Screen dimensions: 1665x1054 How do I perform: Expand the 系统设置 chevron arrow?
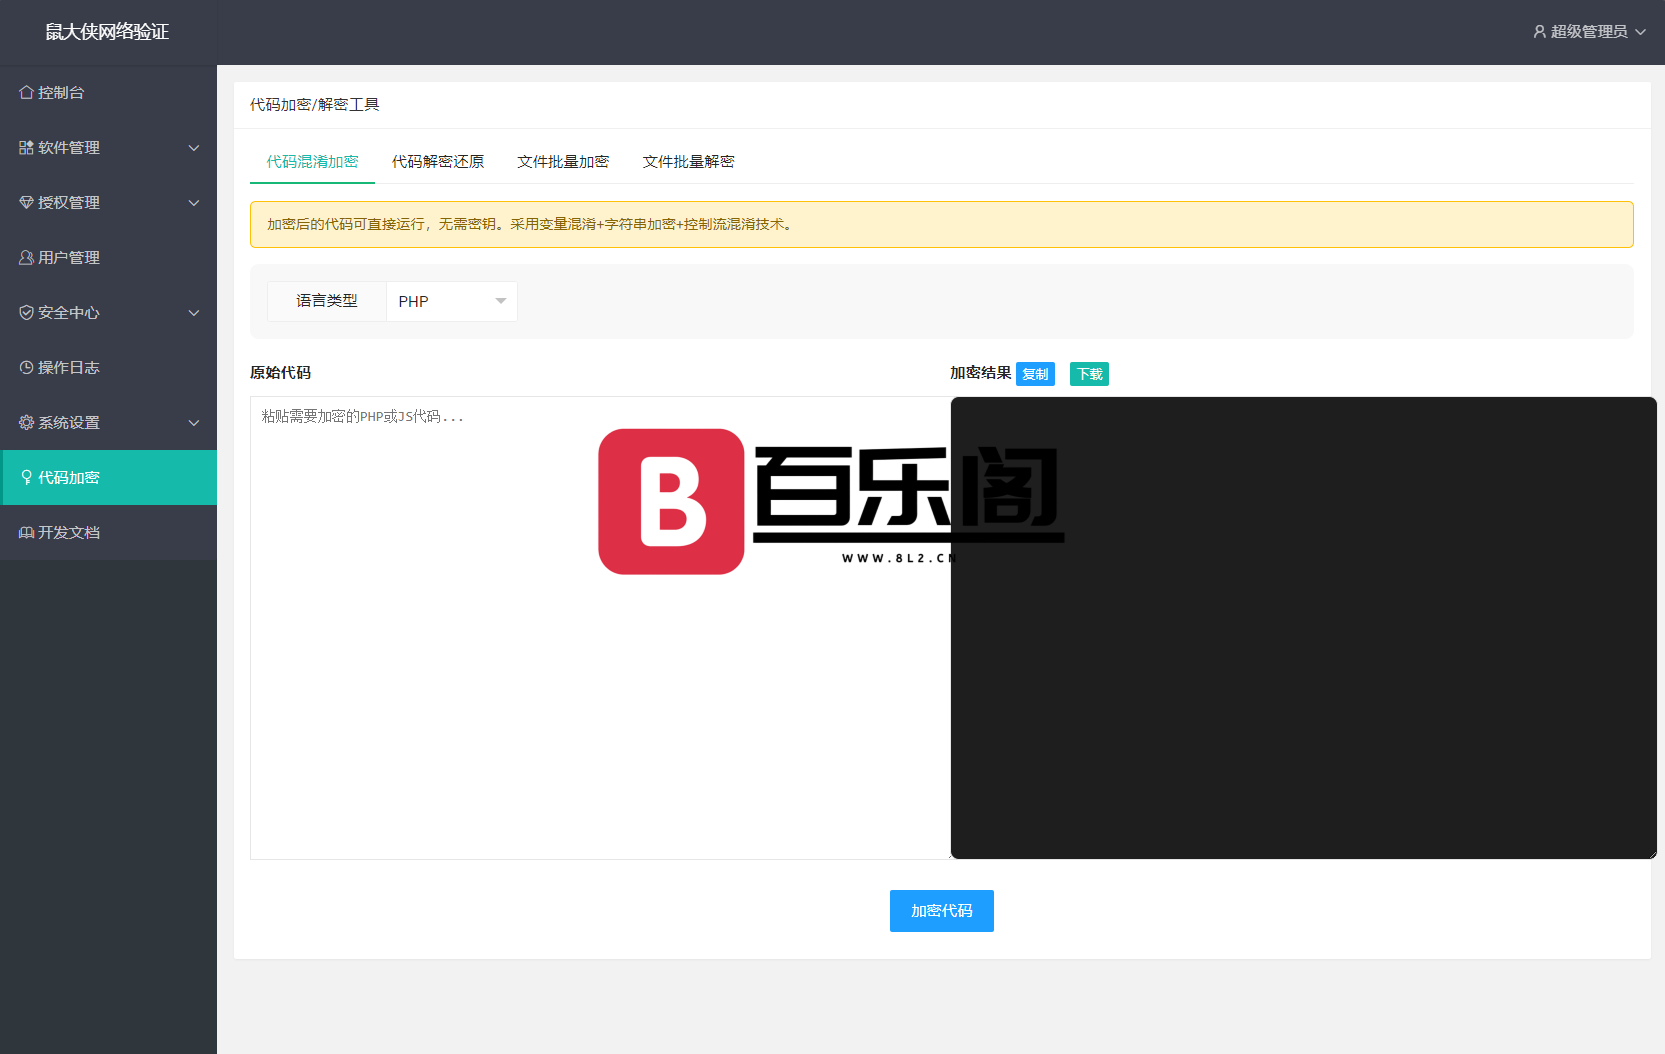tap(194, 423)
